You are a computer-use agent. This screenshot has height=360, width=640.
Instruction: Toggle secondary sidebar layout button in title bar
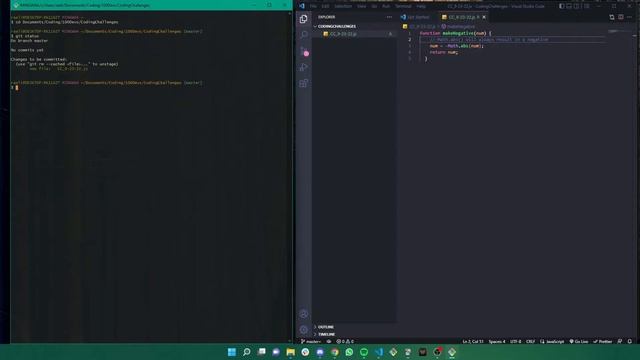coord(577,6)
